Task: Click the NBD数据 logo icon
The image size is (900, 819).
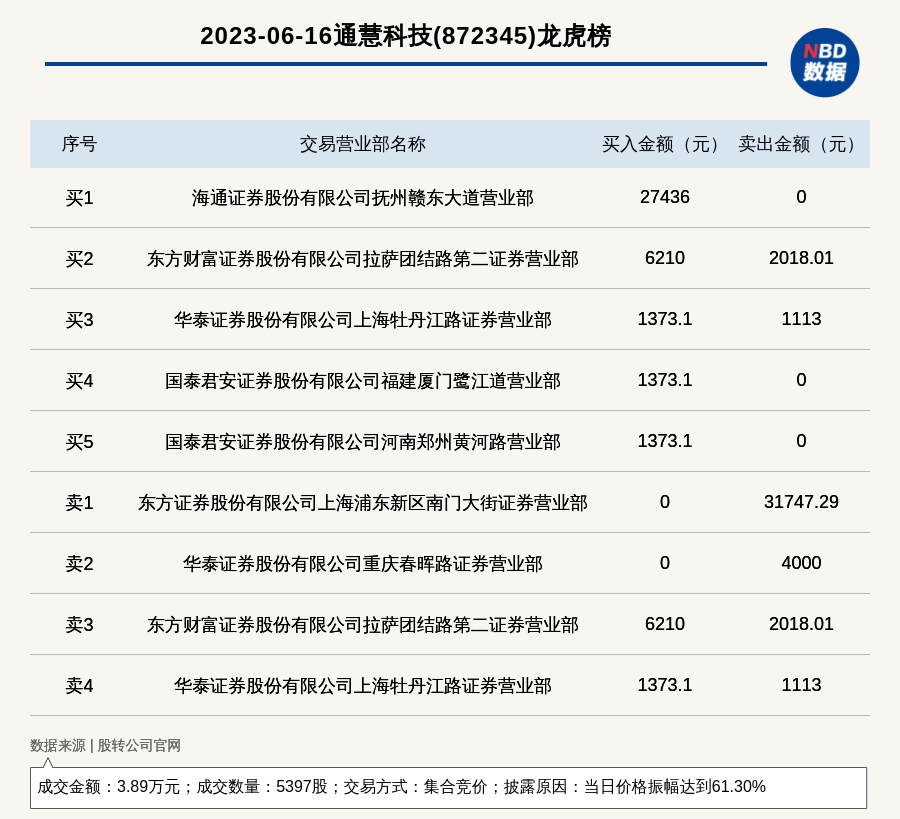Action: [824, 63]
